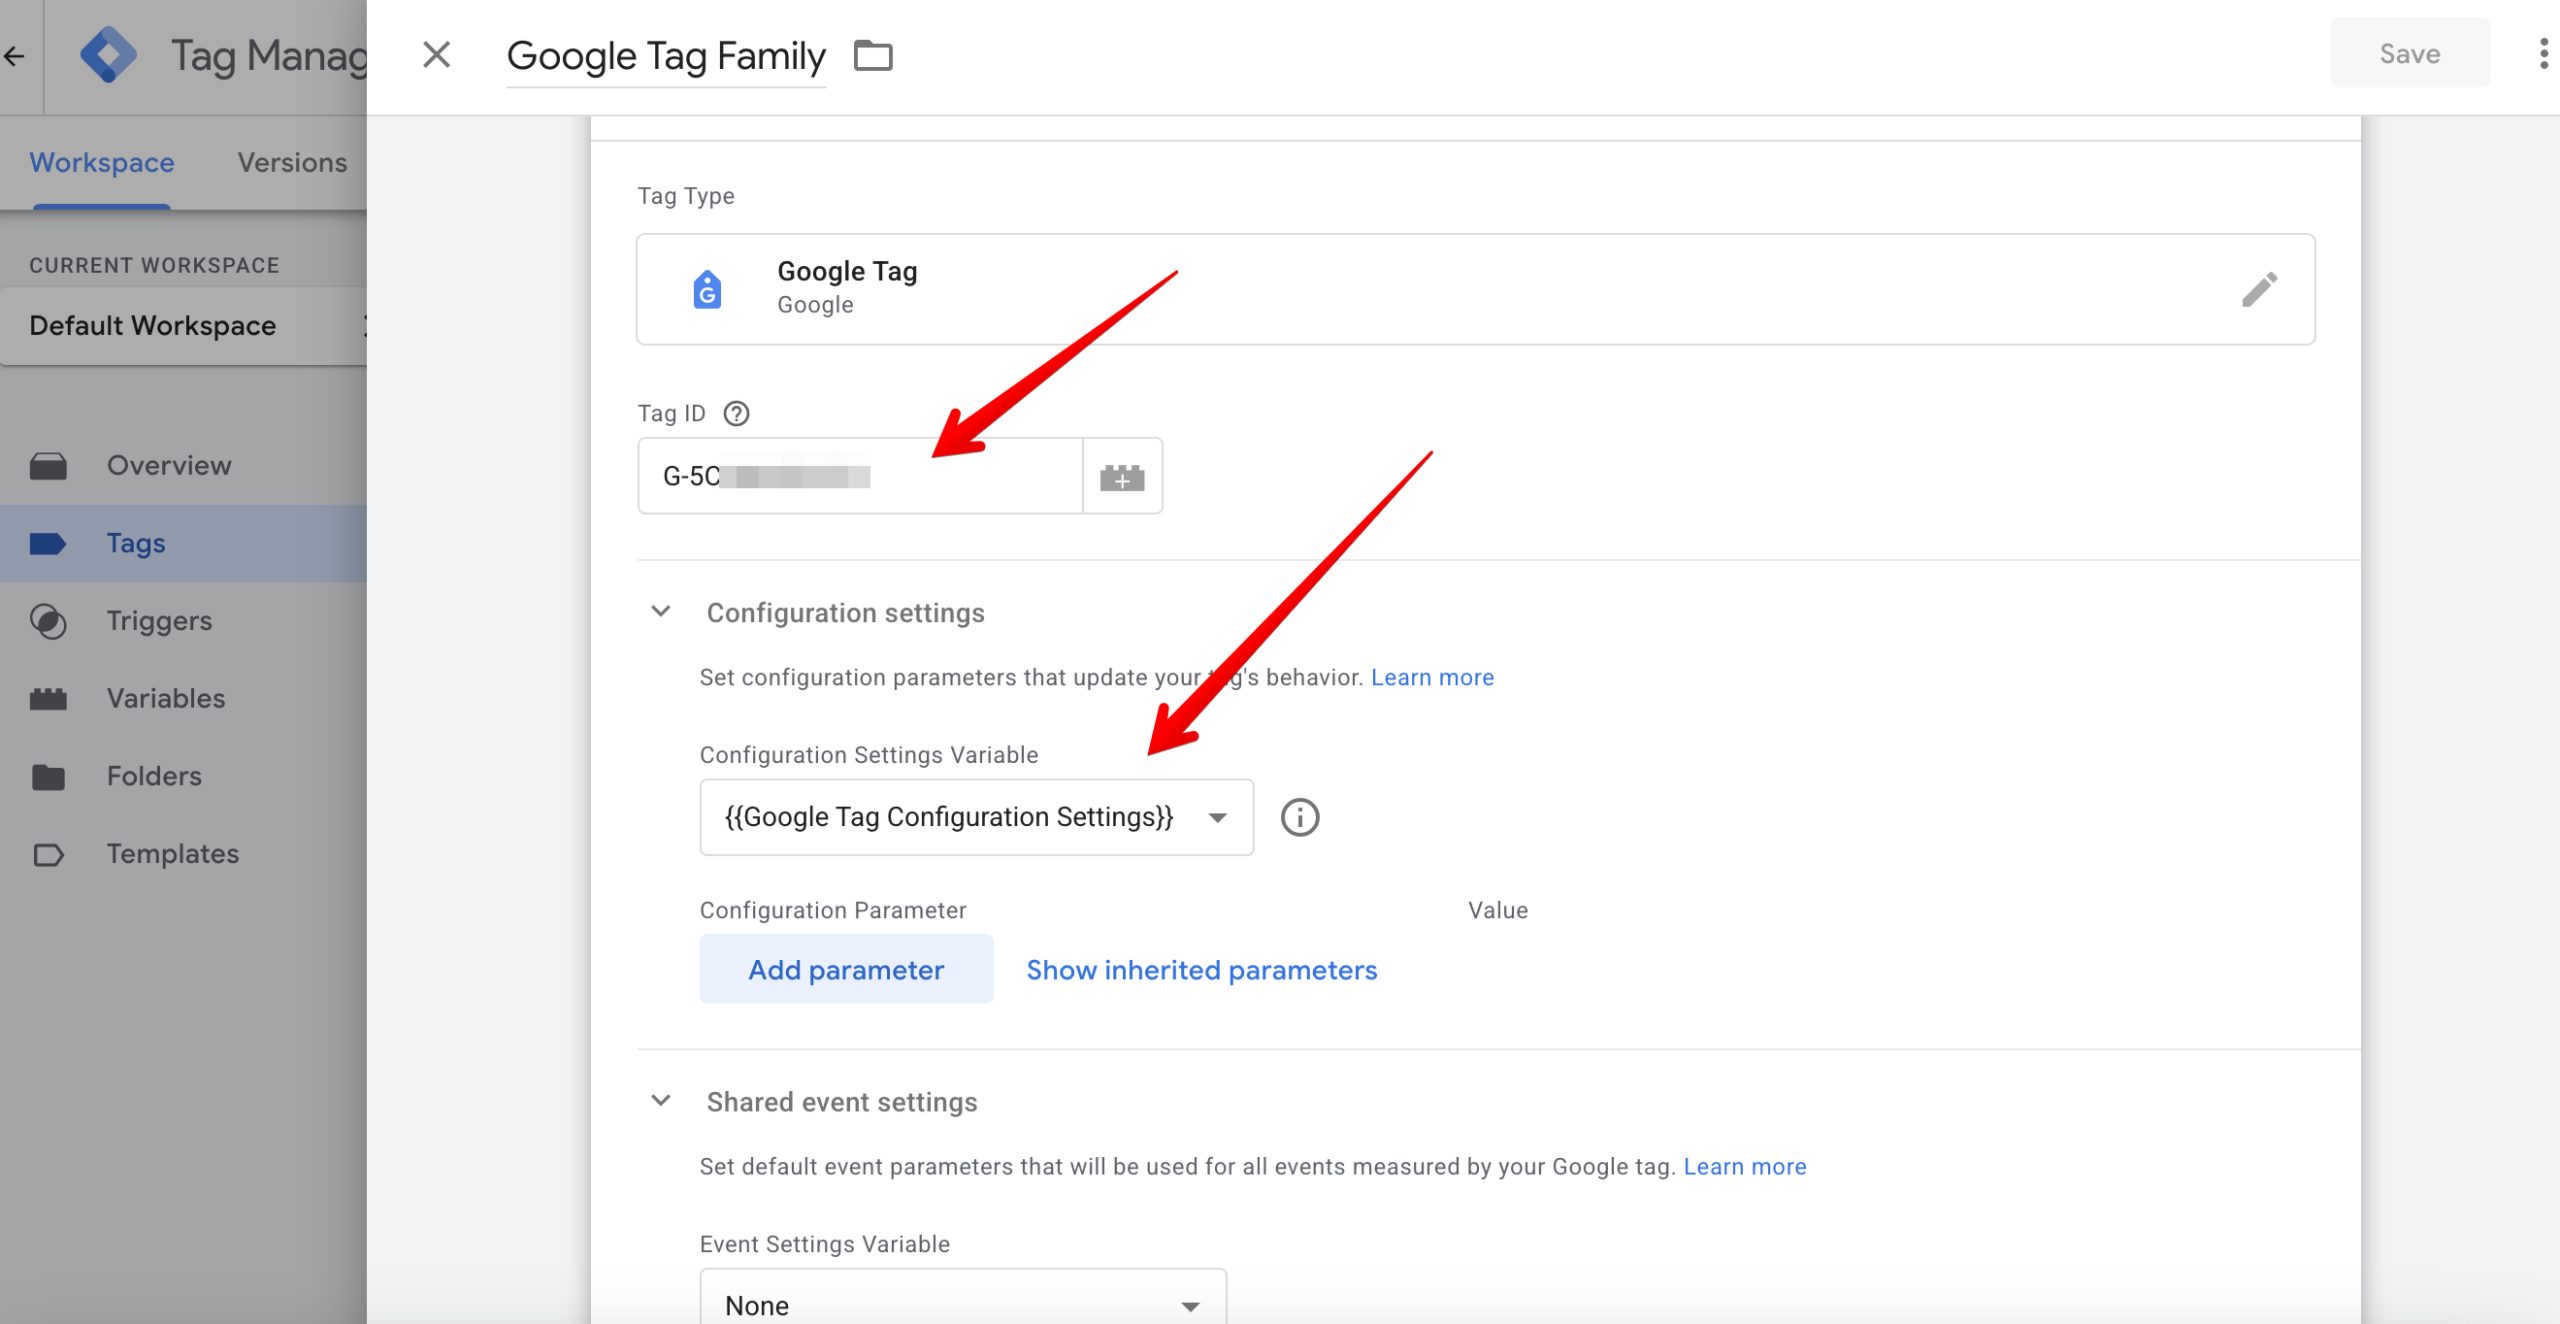This screenshot has width=2560, height=1324.
Task: Open the Templates section icon
Action: [48, 853]
